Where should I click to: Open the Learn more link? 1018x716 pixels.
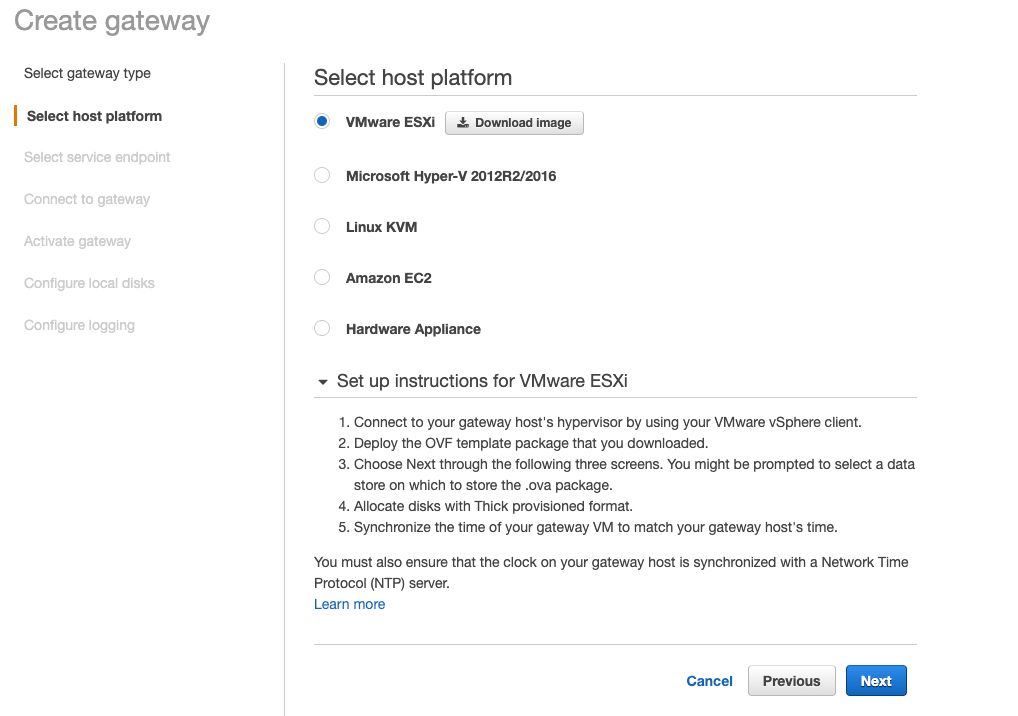348,604
